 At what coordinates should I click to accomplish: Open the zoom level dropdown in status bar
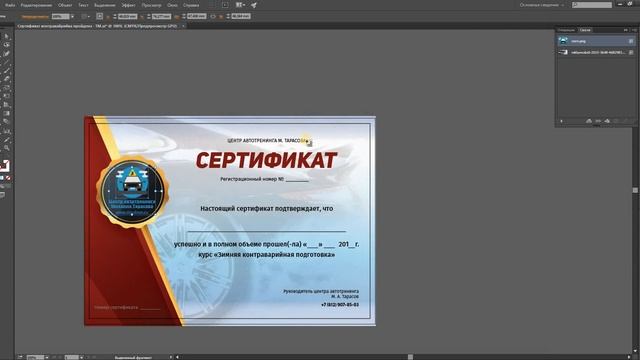click(47, 358)
